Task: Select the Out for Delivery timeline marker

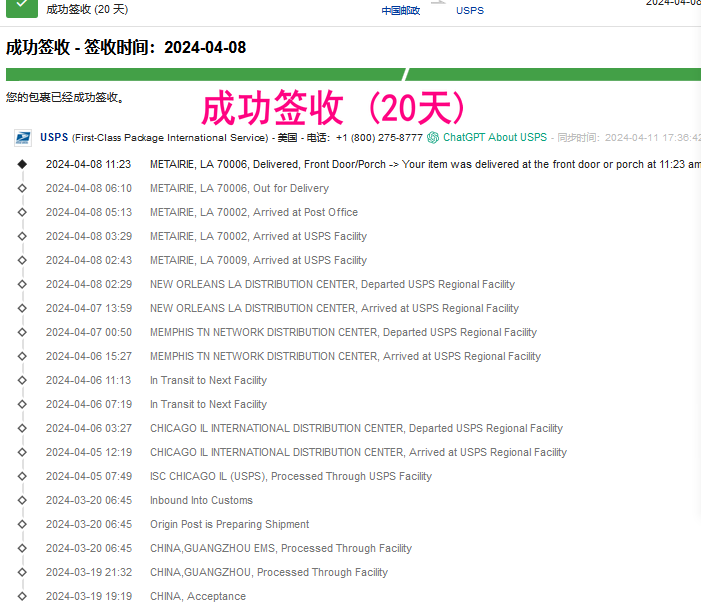Action: (22, 188)
